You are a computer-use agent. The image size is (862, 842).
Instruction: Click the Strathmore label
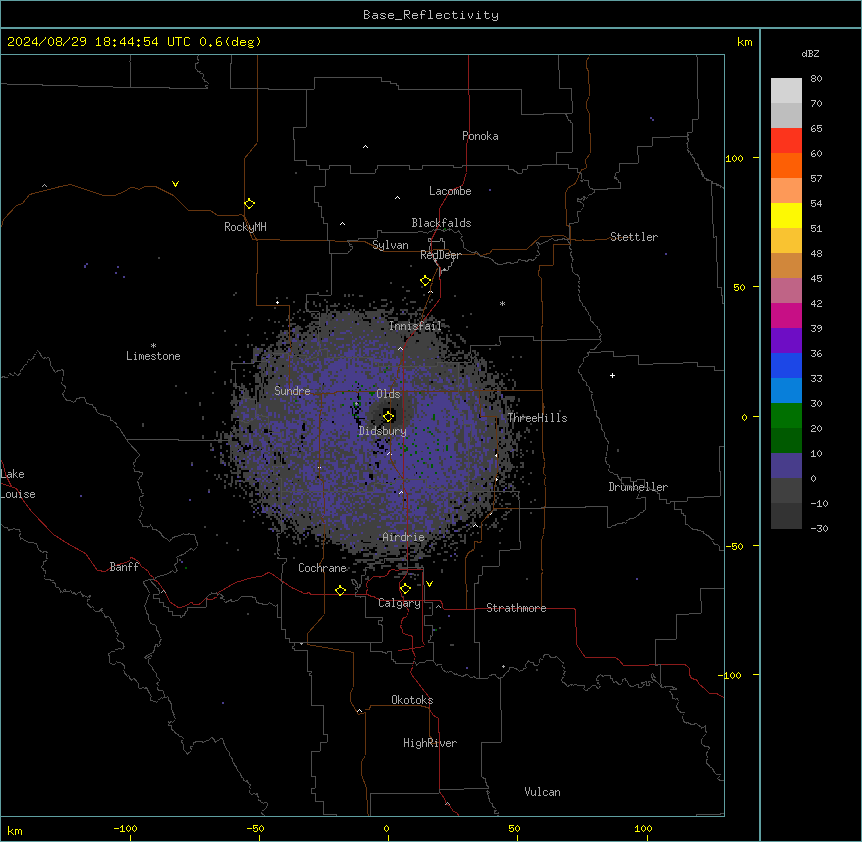(516, 608)
